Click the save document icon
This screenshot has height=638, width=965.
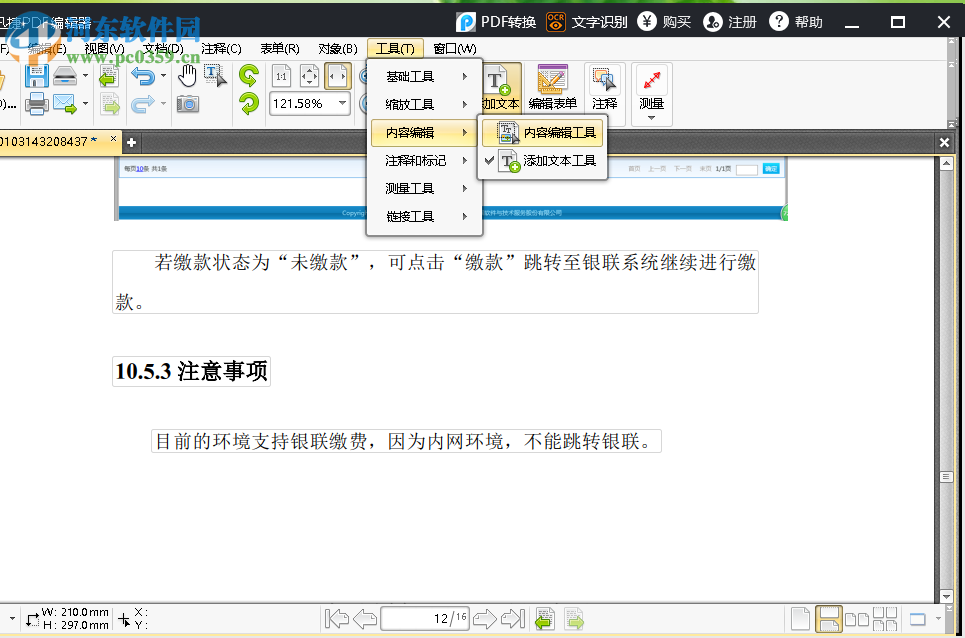37,75
